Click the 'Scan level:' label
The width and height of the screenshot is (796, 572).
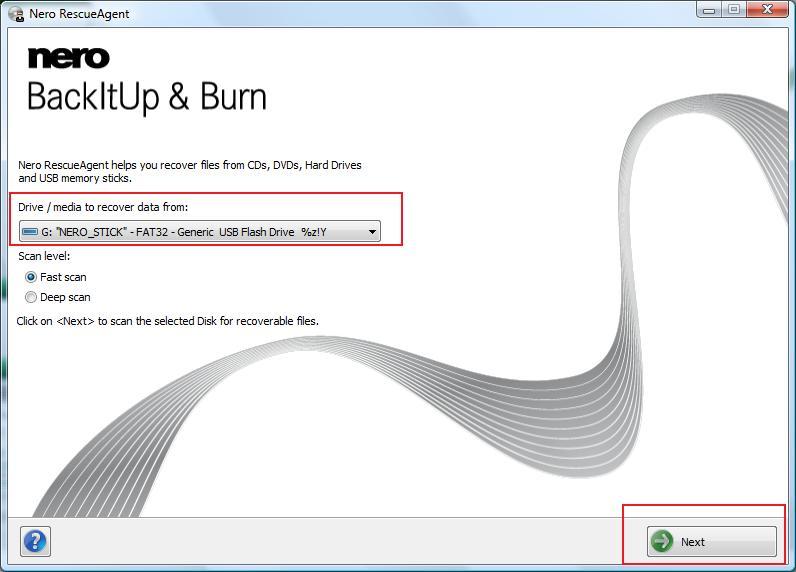[x=44, y=256]
